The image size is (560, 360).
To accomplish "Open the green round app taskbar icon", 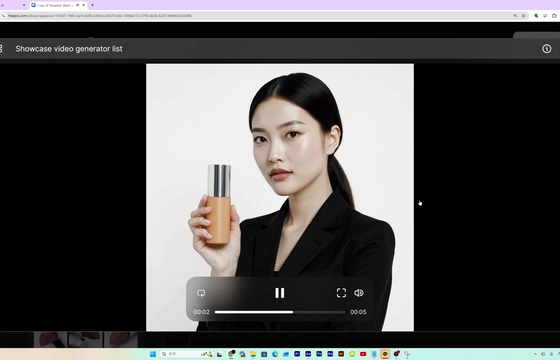I will pyautogui.click(x=352, y=354).
